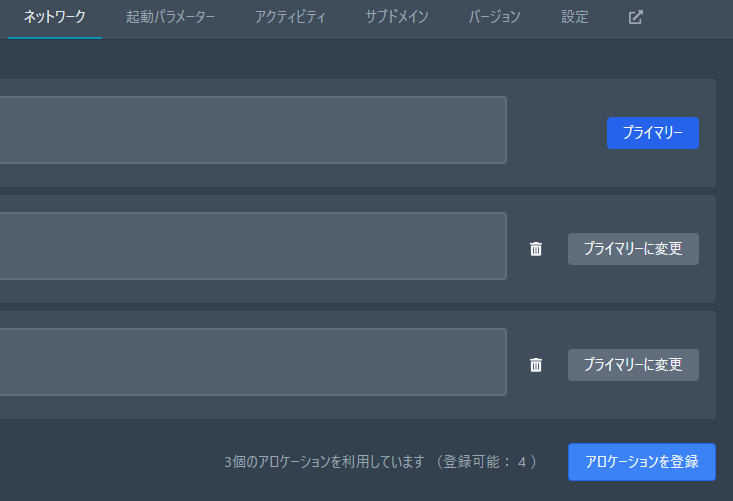Screen dimensions: 733x501
Task: Click the 3個のアロケーションを利用しています status text
Action: [325, 462]
